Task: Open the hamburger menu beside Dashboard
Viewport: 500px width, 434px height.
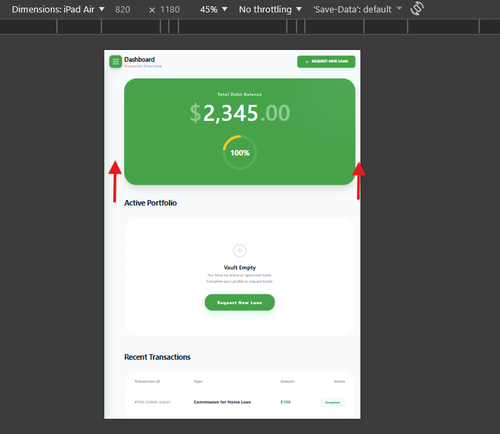Action: click(x=115, y=61)
